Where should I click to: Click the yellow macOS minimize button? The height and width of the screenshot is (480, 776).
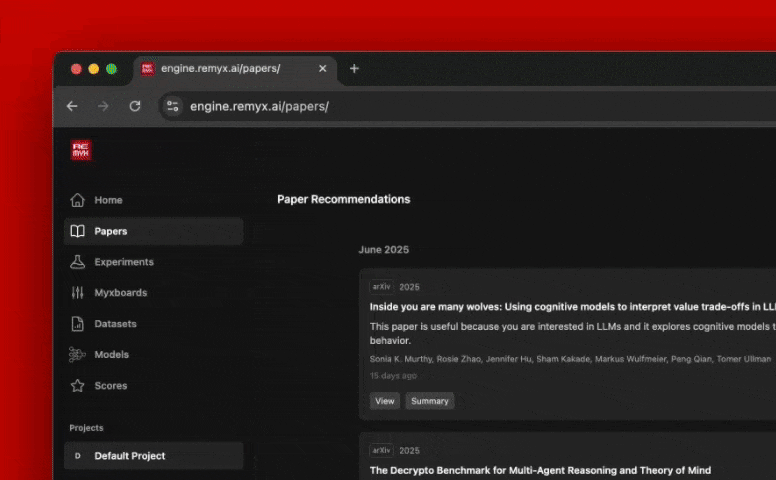point(94,69)
